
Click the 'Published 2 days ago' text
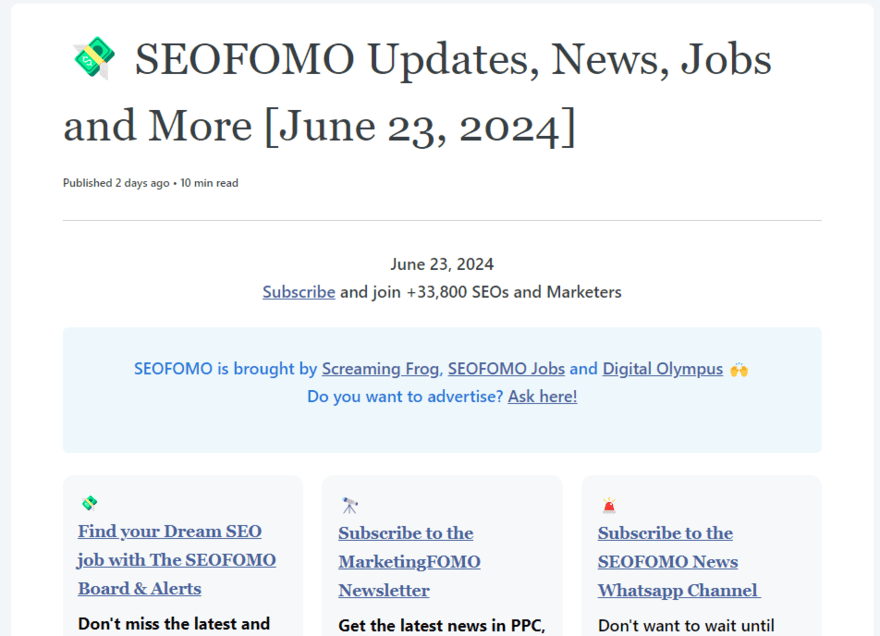116,183
